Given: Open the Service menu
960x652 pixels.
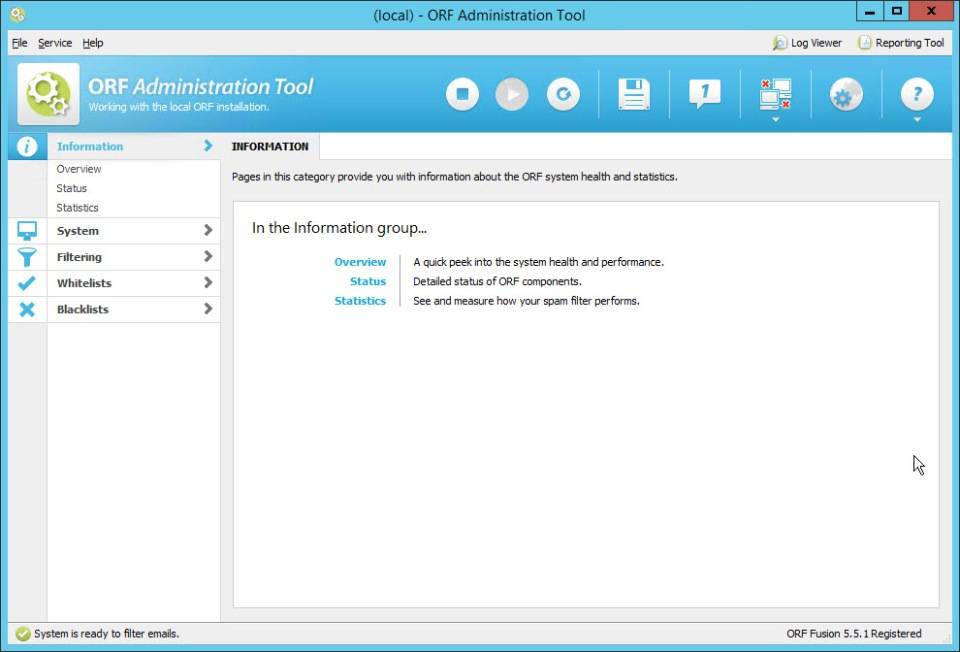Looking at the screenshot, I should [x=54, y=43].
